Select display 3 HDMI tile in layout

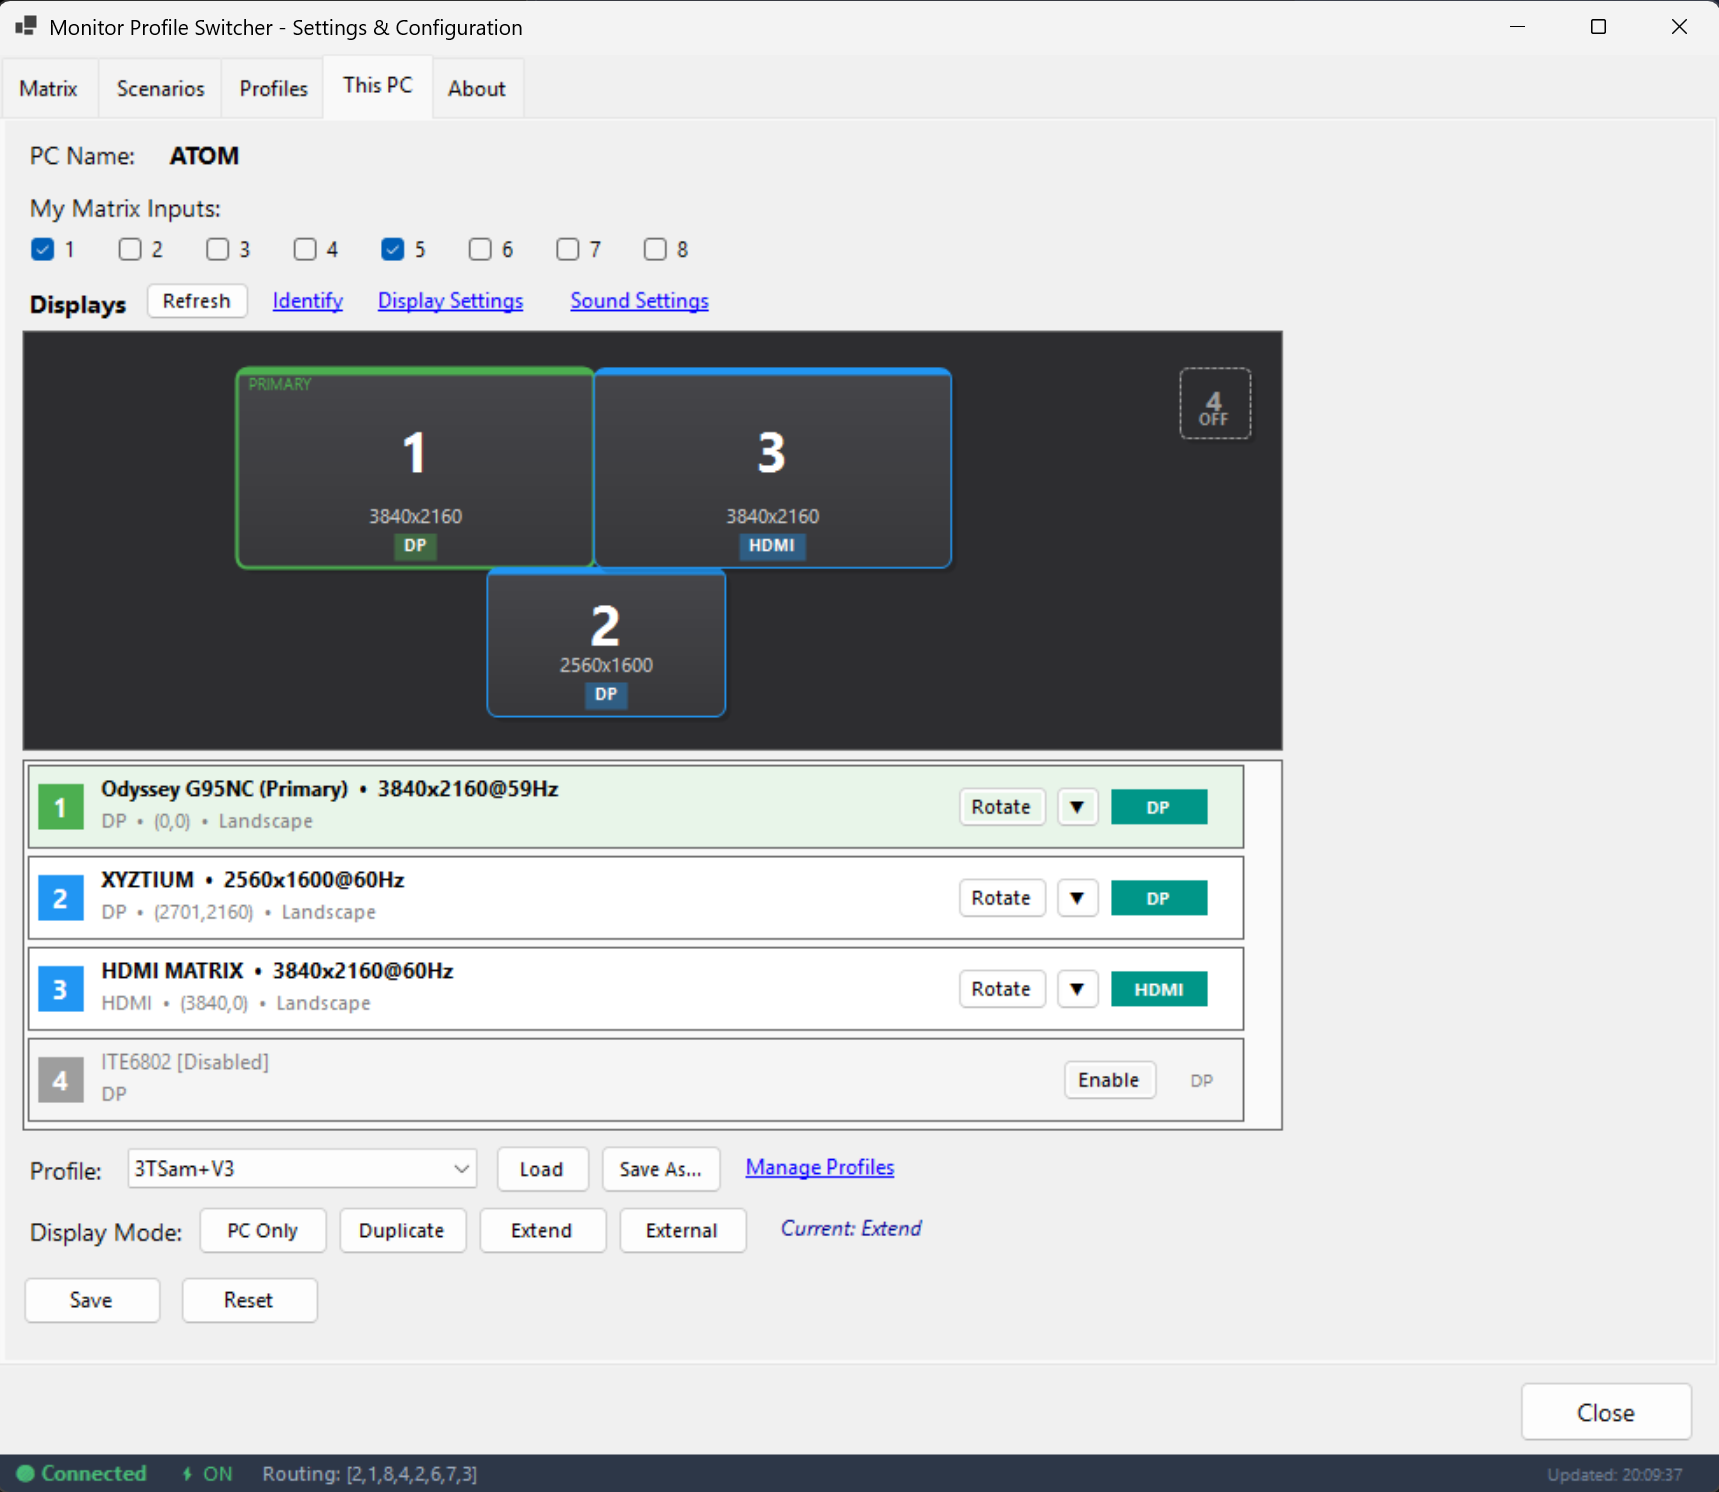click(x=772, y=468)
